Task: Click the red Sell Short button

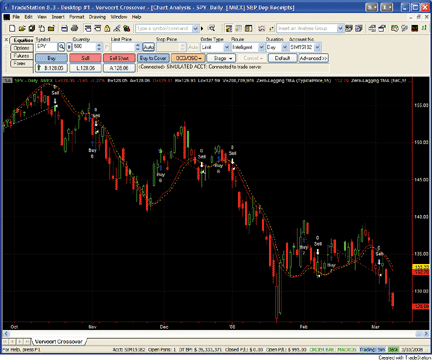Action: pyautogui.click(x=119, y=58)
